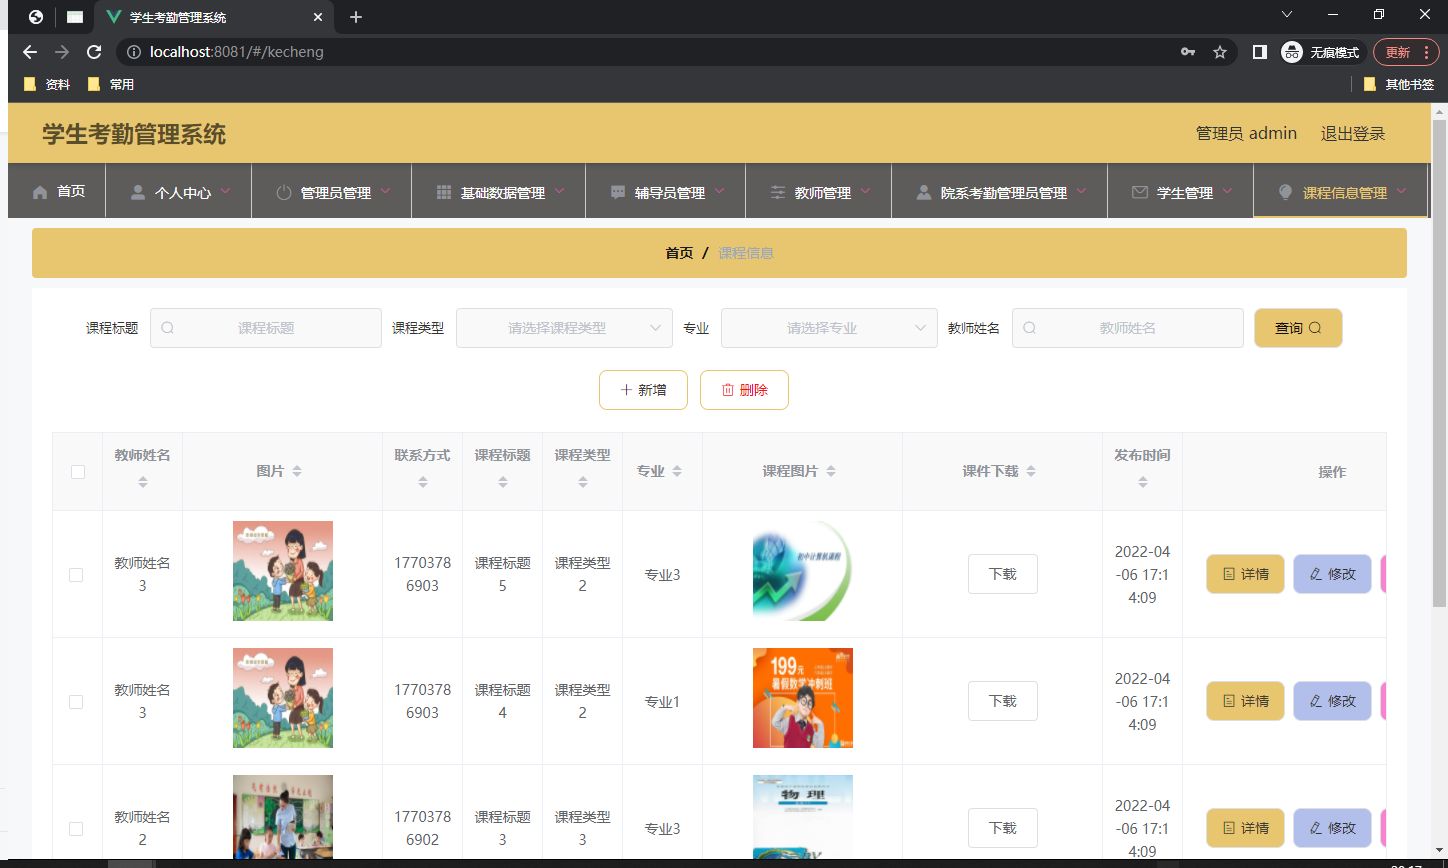Tick the select-all checkbox in table header
This screenshot has height=868, width=1448.
click(78, 472)
